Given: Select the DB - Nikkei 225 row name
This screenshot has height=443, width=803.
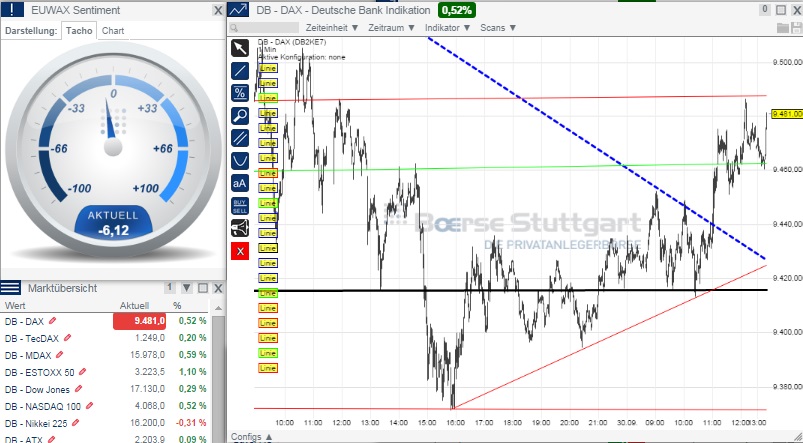Looking at the screenshot, I should [x=36, y=423].
